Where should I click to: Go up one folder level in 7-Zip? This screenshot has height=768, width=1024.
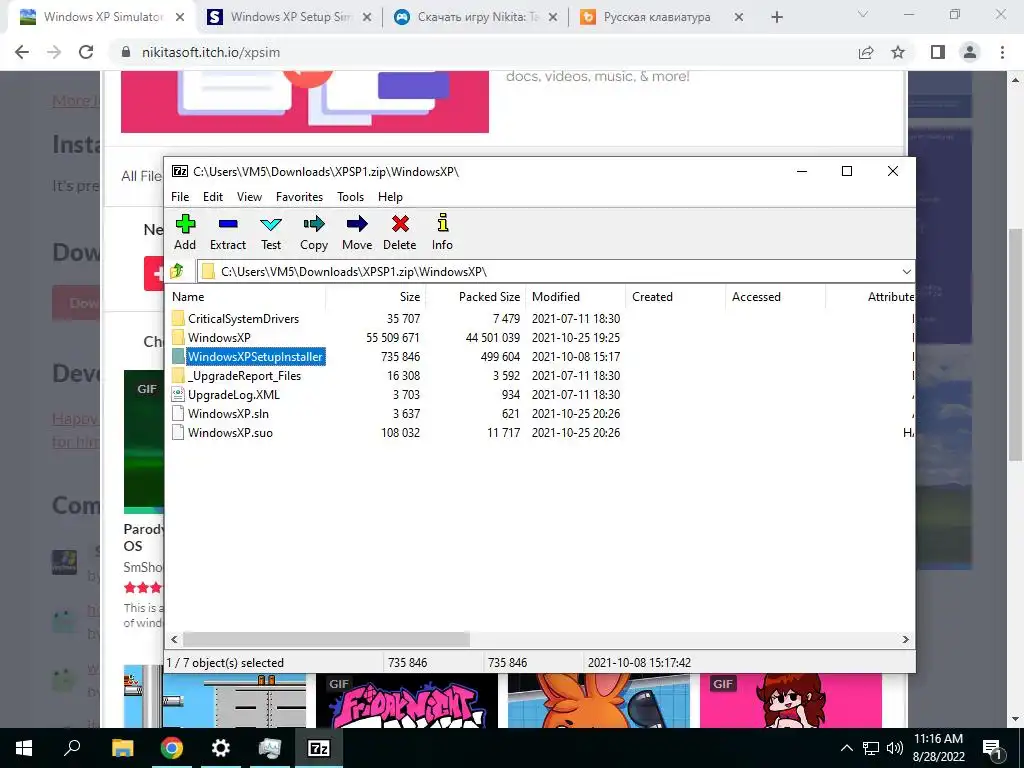[177, 271]
